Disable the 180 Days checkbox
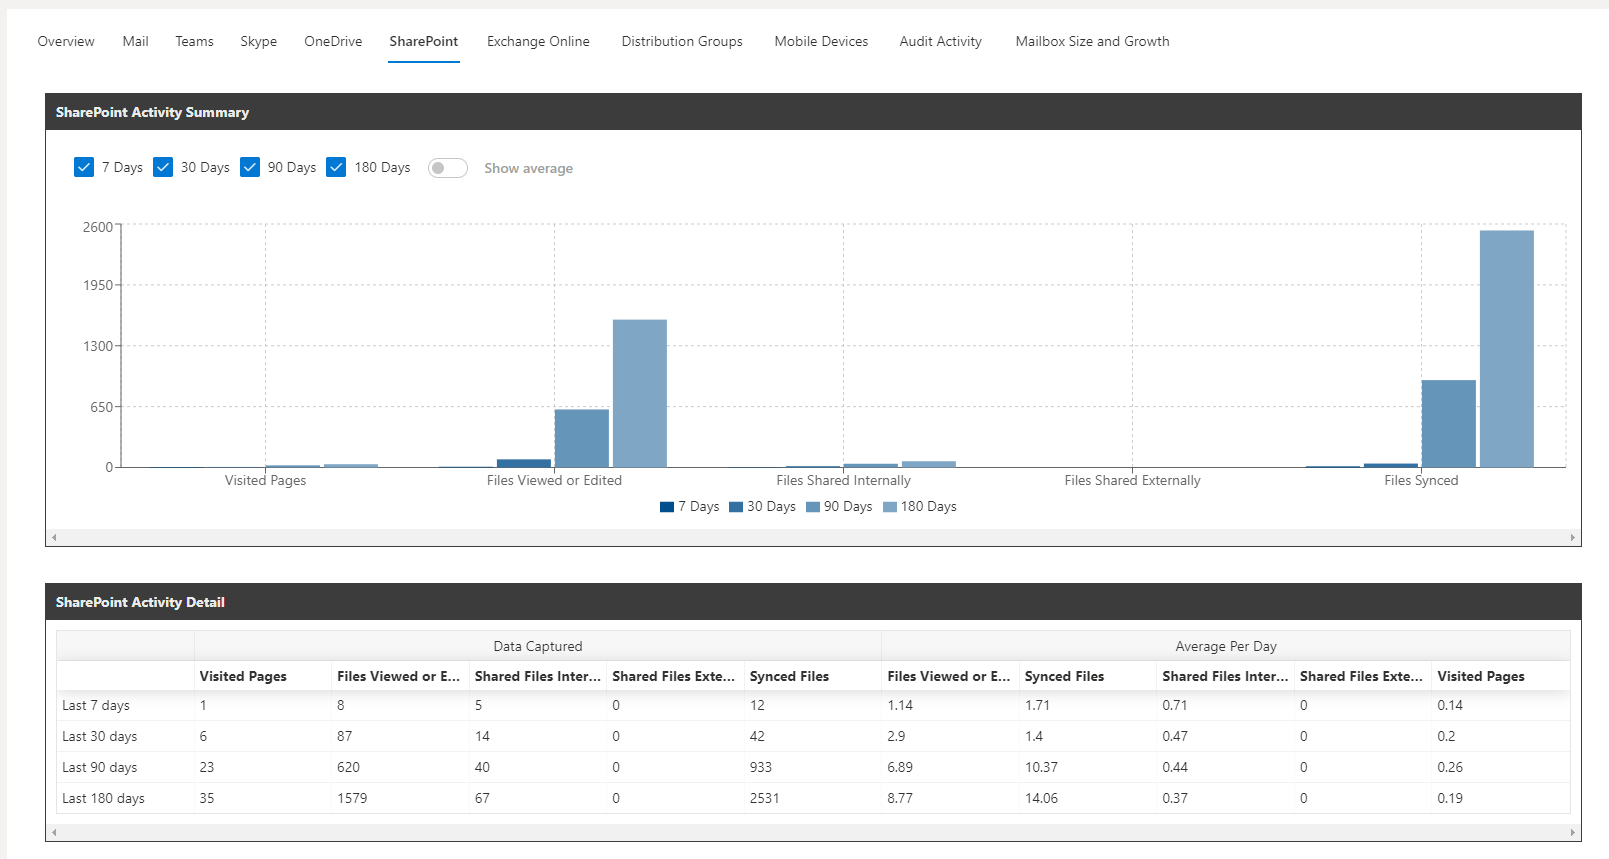 coord(336,167)
